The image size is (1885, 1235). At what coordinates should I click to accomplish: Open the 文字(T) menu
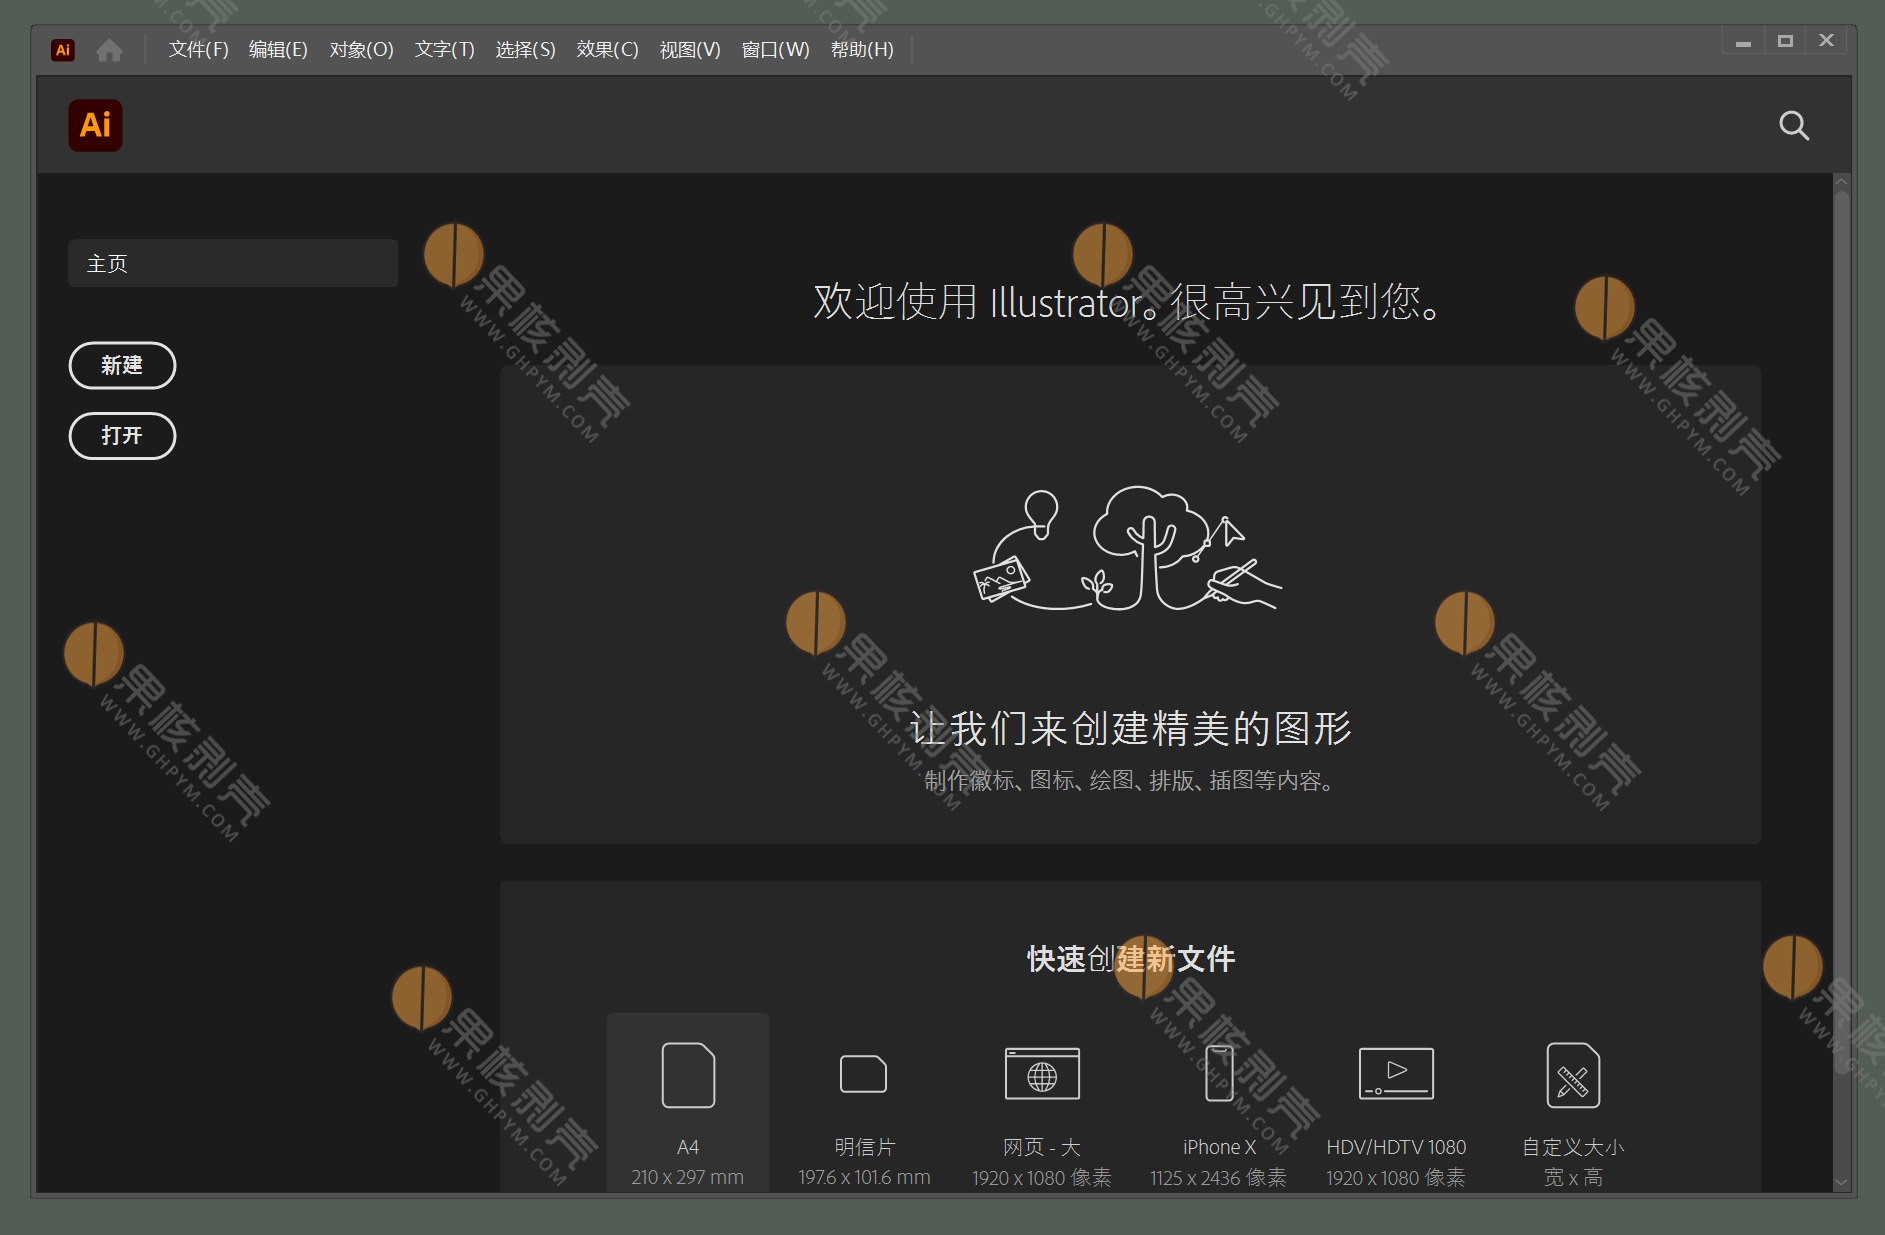pyautogui.click(x=444, y=50)
